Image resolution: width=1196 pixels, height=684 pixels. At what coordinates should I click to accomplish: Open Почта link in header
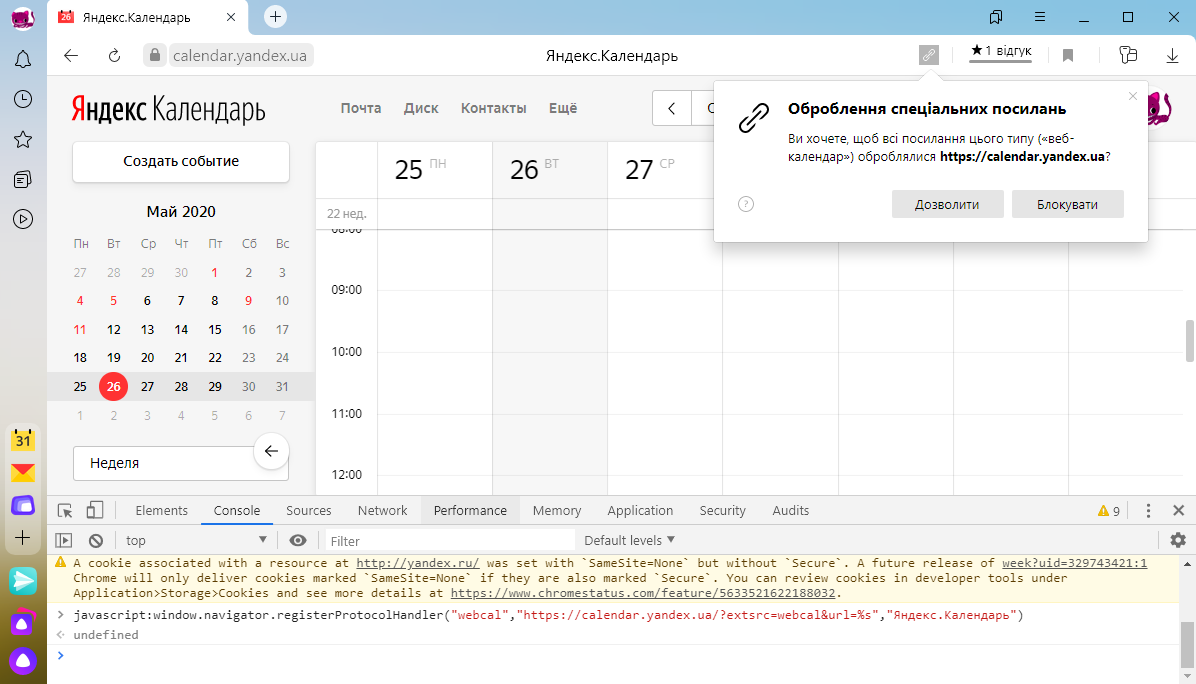coord(361,108)
